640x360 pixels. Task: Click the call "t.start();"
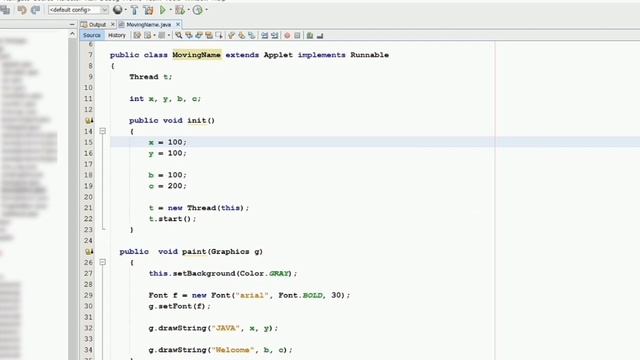172,219
